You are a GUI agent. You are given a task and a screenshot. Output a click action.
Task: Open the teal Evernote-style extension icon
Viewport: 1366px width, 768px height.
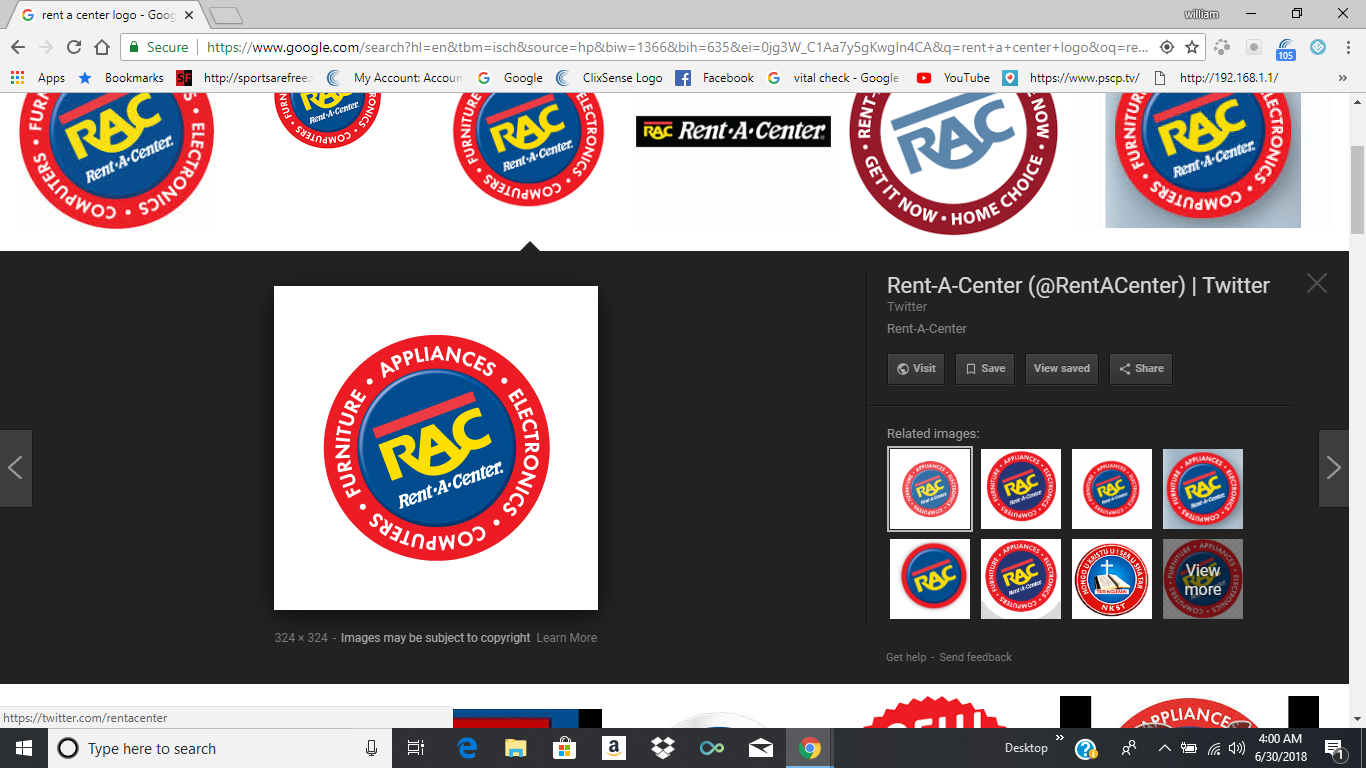[1317, 47]
